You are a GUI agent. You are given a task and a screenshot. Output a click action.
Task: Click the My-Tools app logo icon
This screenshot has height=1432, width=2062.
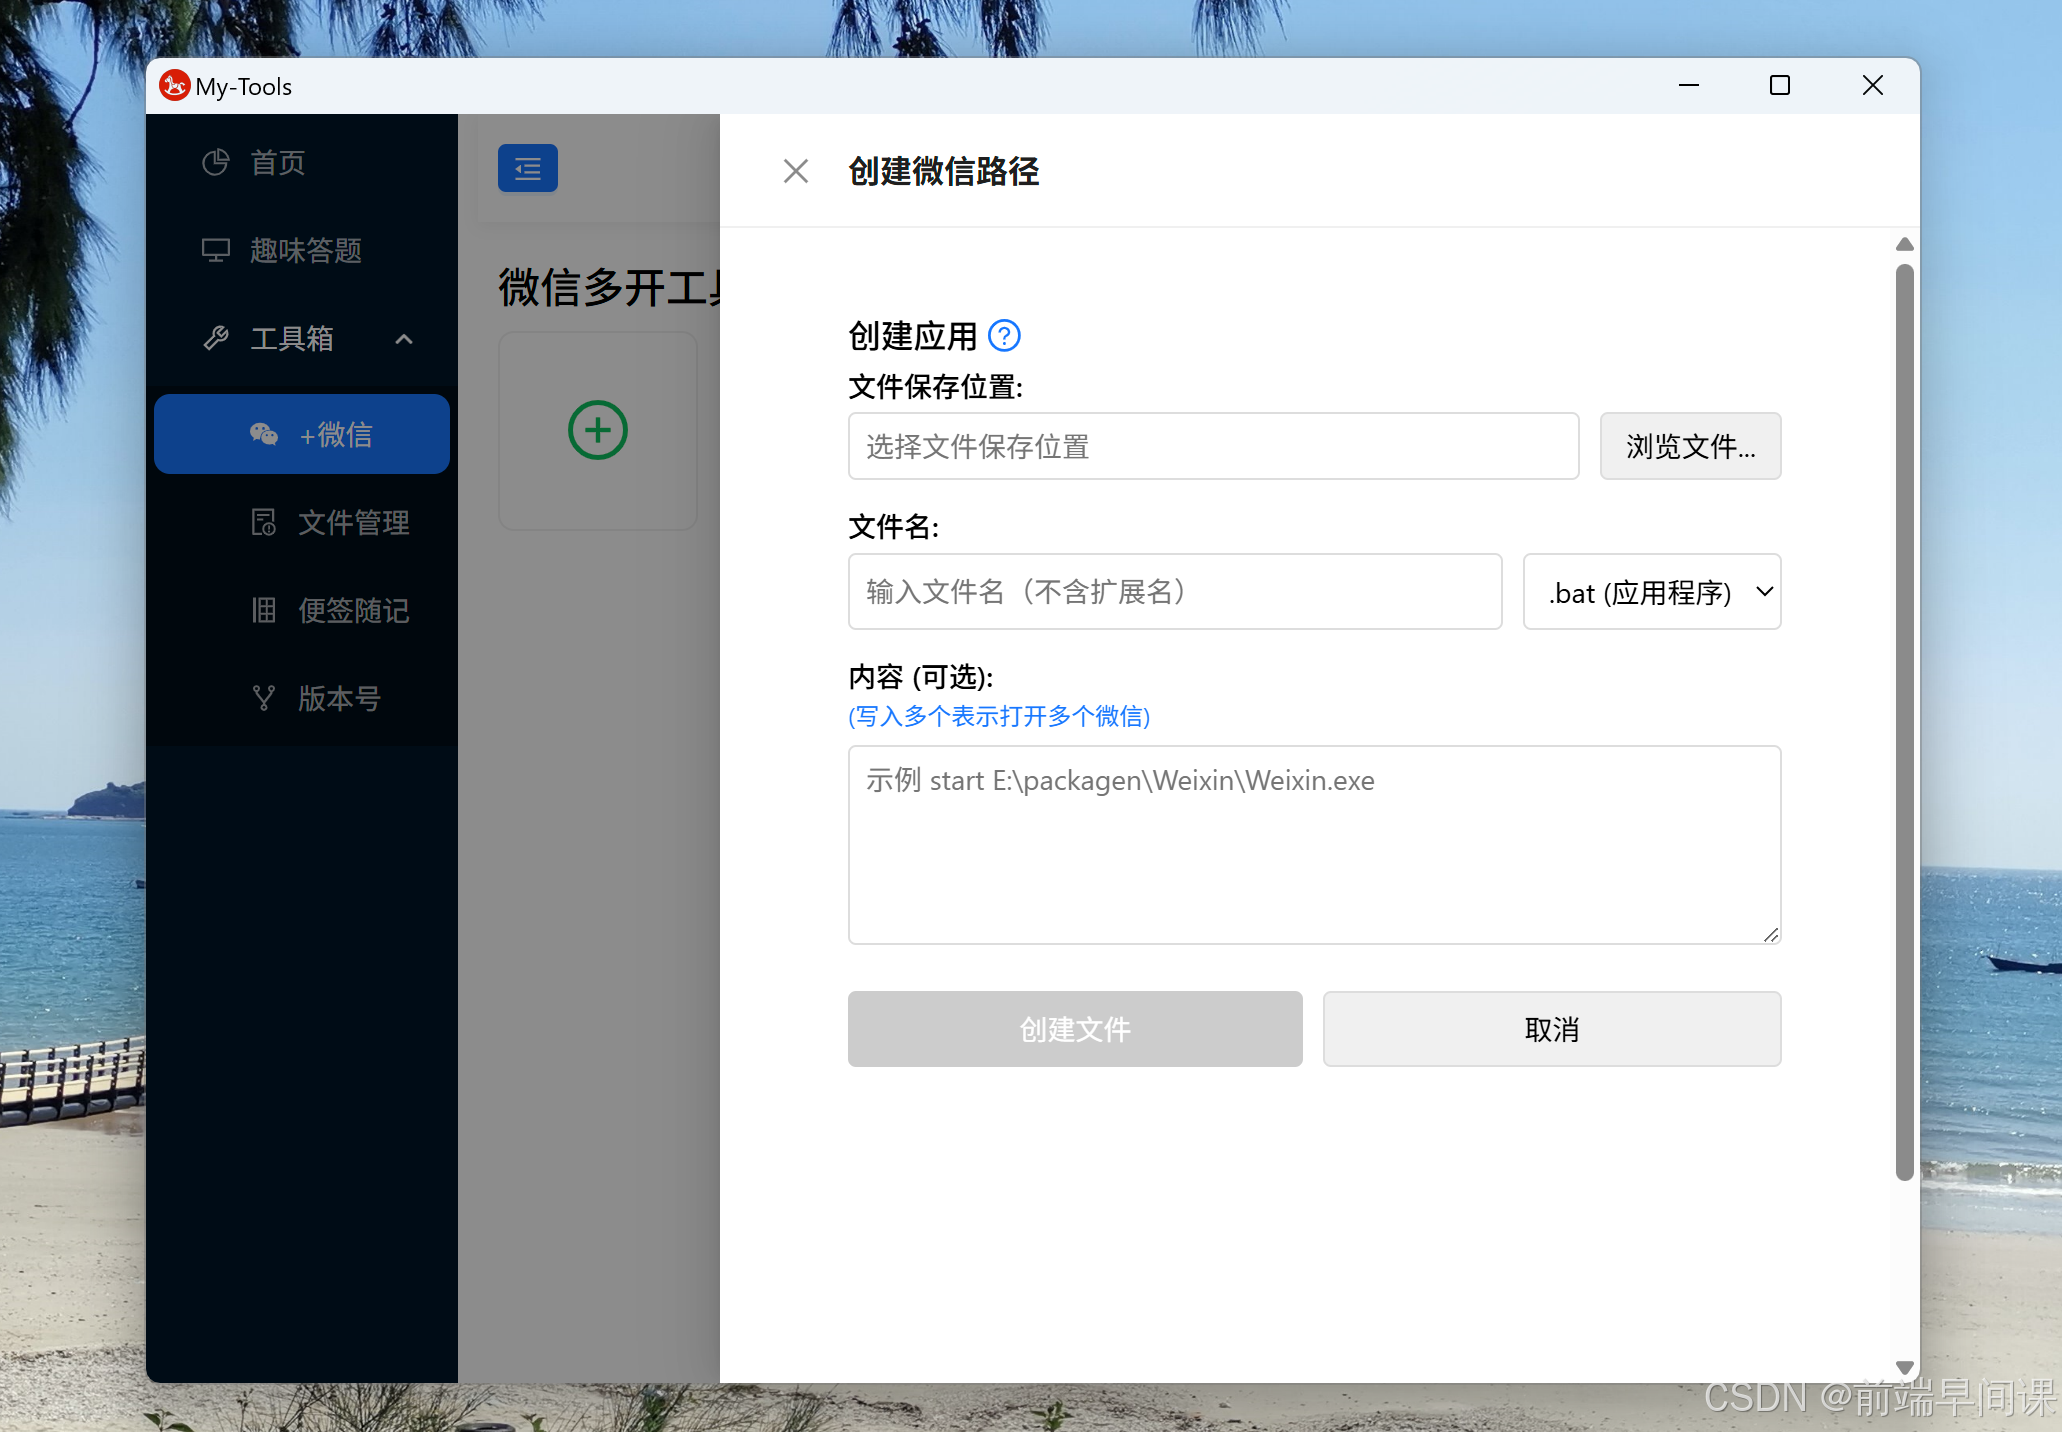coord(174,86)
